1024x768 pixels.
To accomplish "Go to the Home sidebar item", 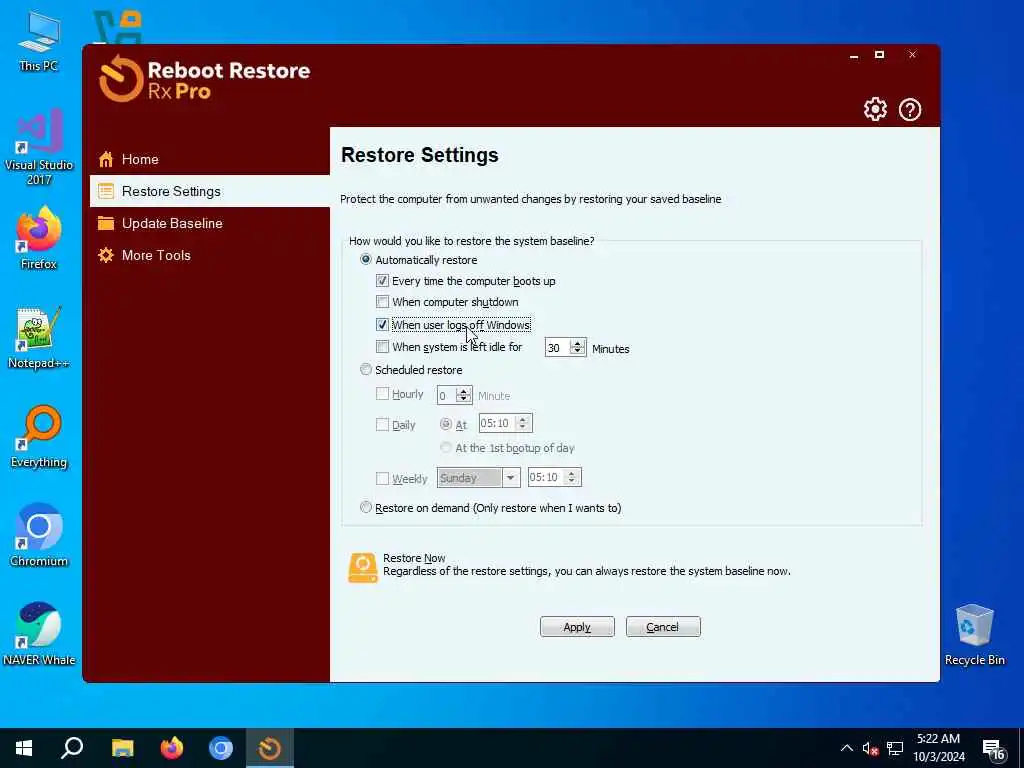I will (x=209, y=159).
